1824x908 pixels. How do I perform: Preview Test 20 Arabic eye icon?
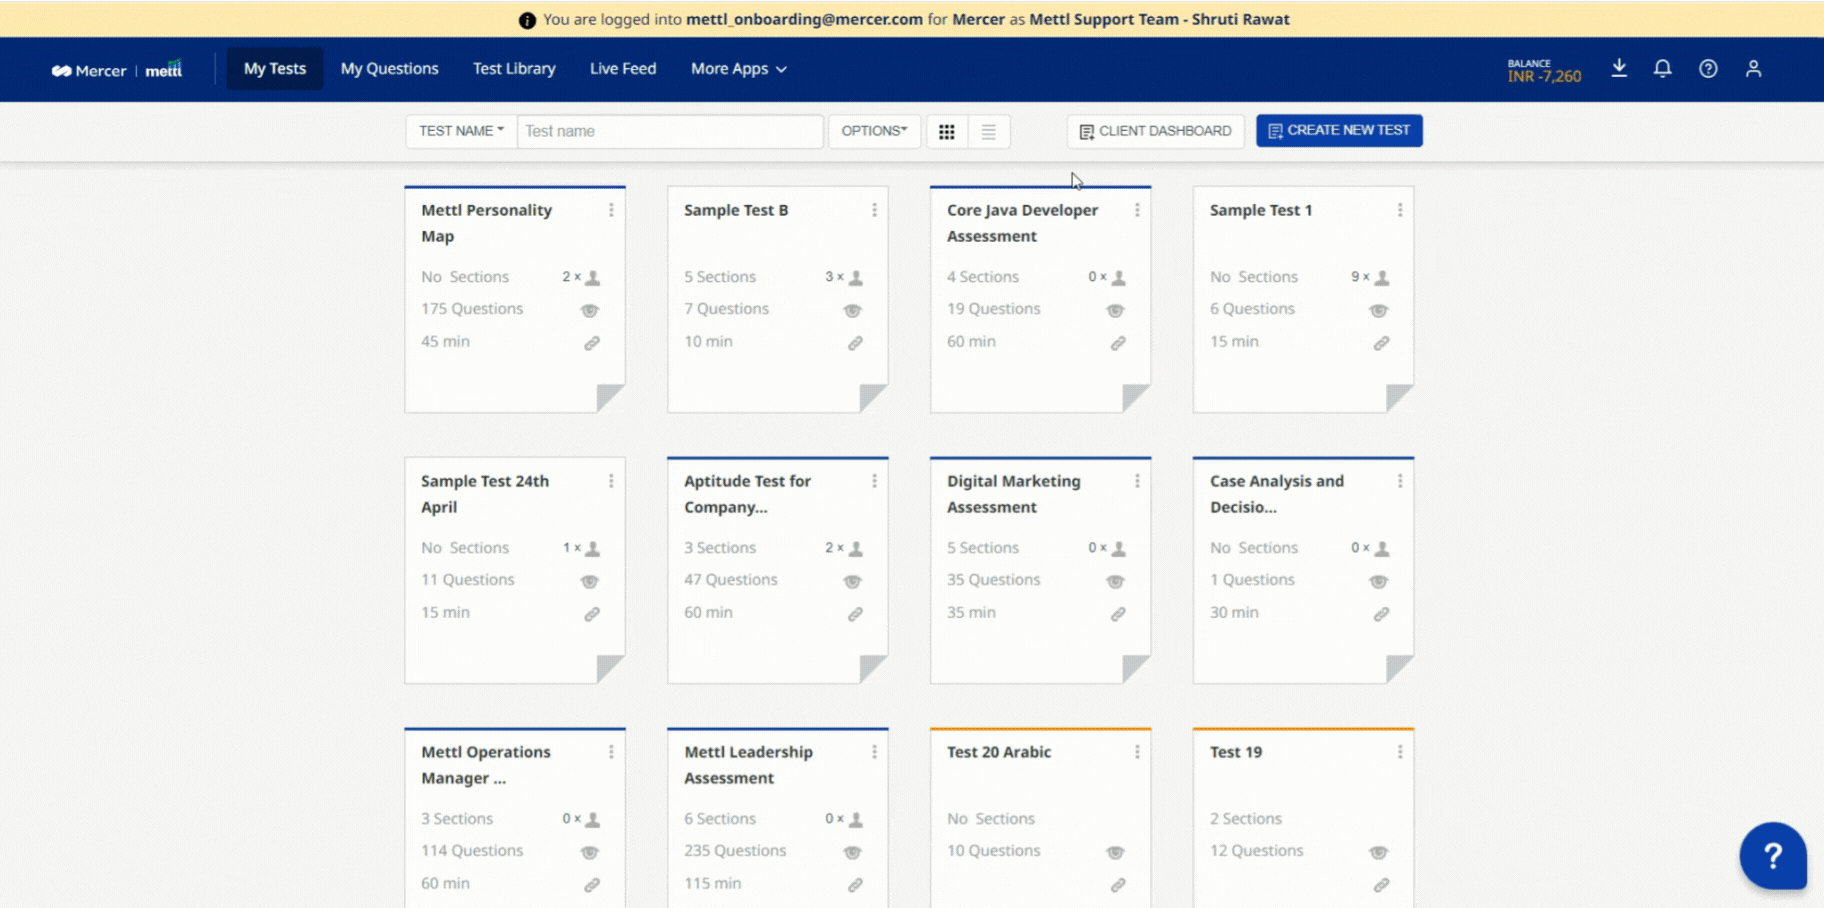(1115, 852)
